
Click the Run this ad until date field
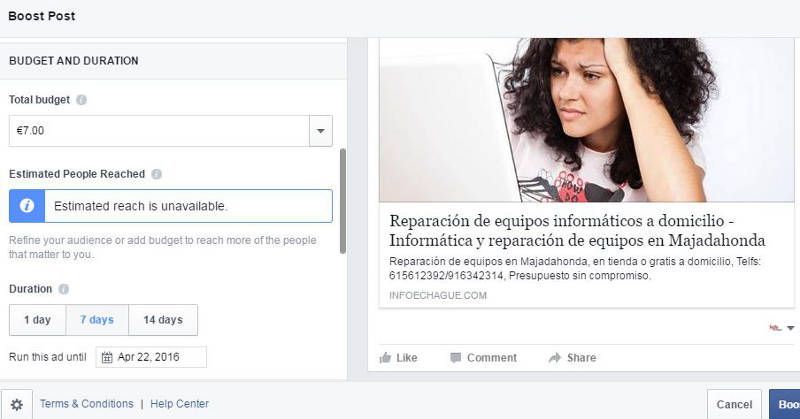point(151,357)
